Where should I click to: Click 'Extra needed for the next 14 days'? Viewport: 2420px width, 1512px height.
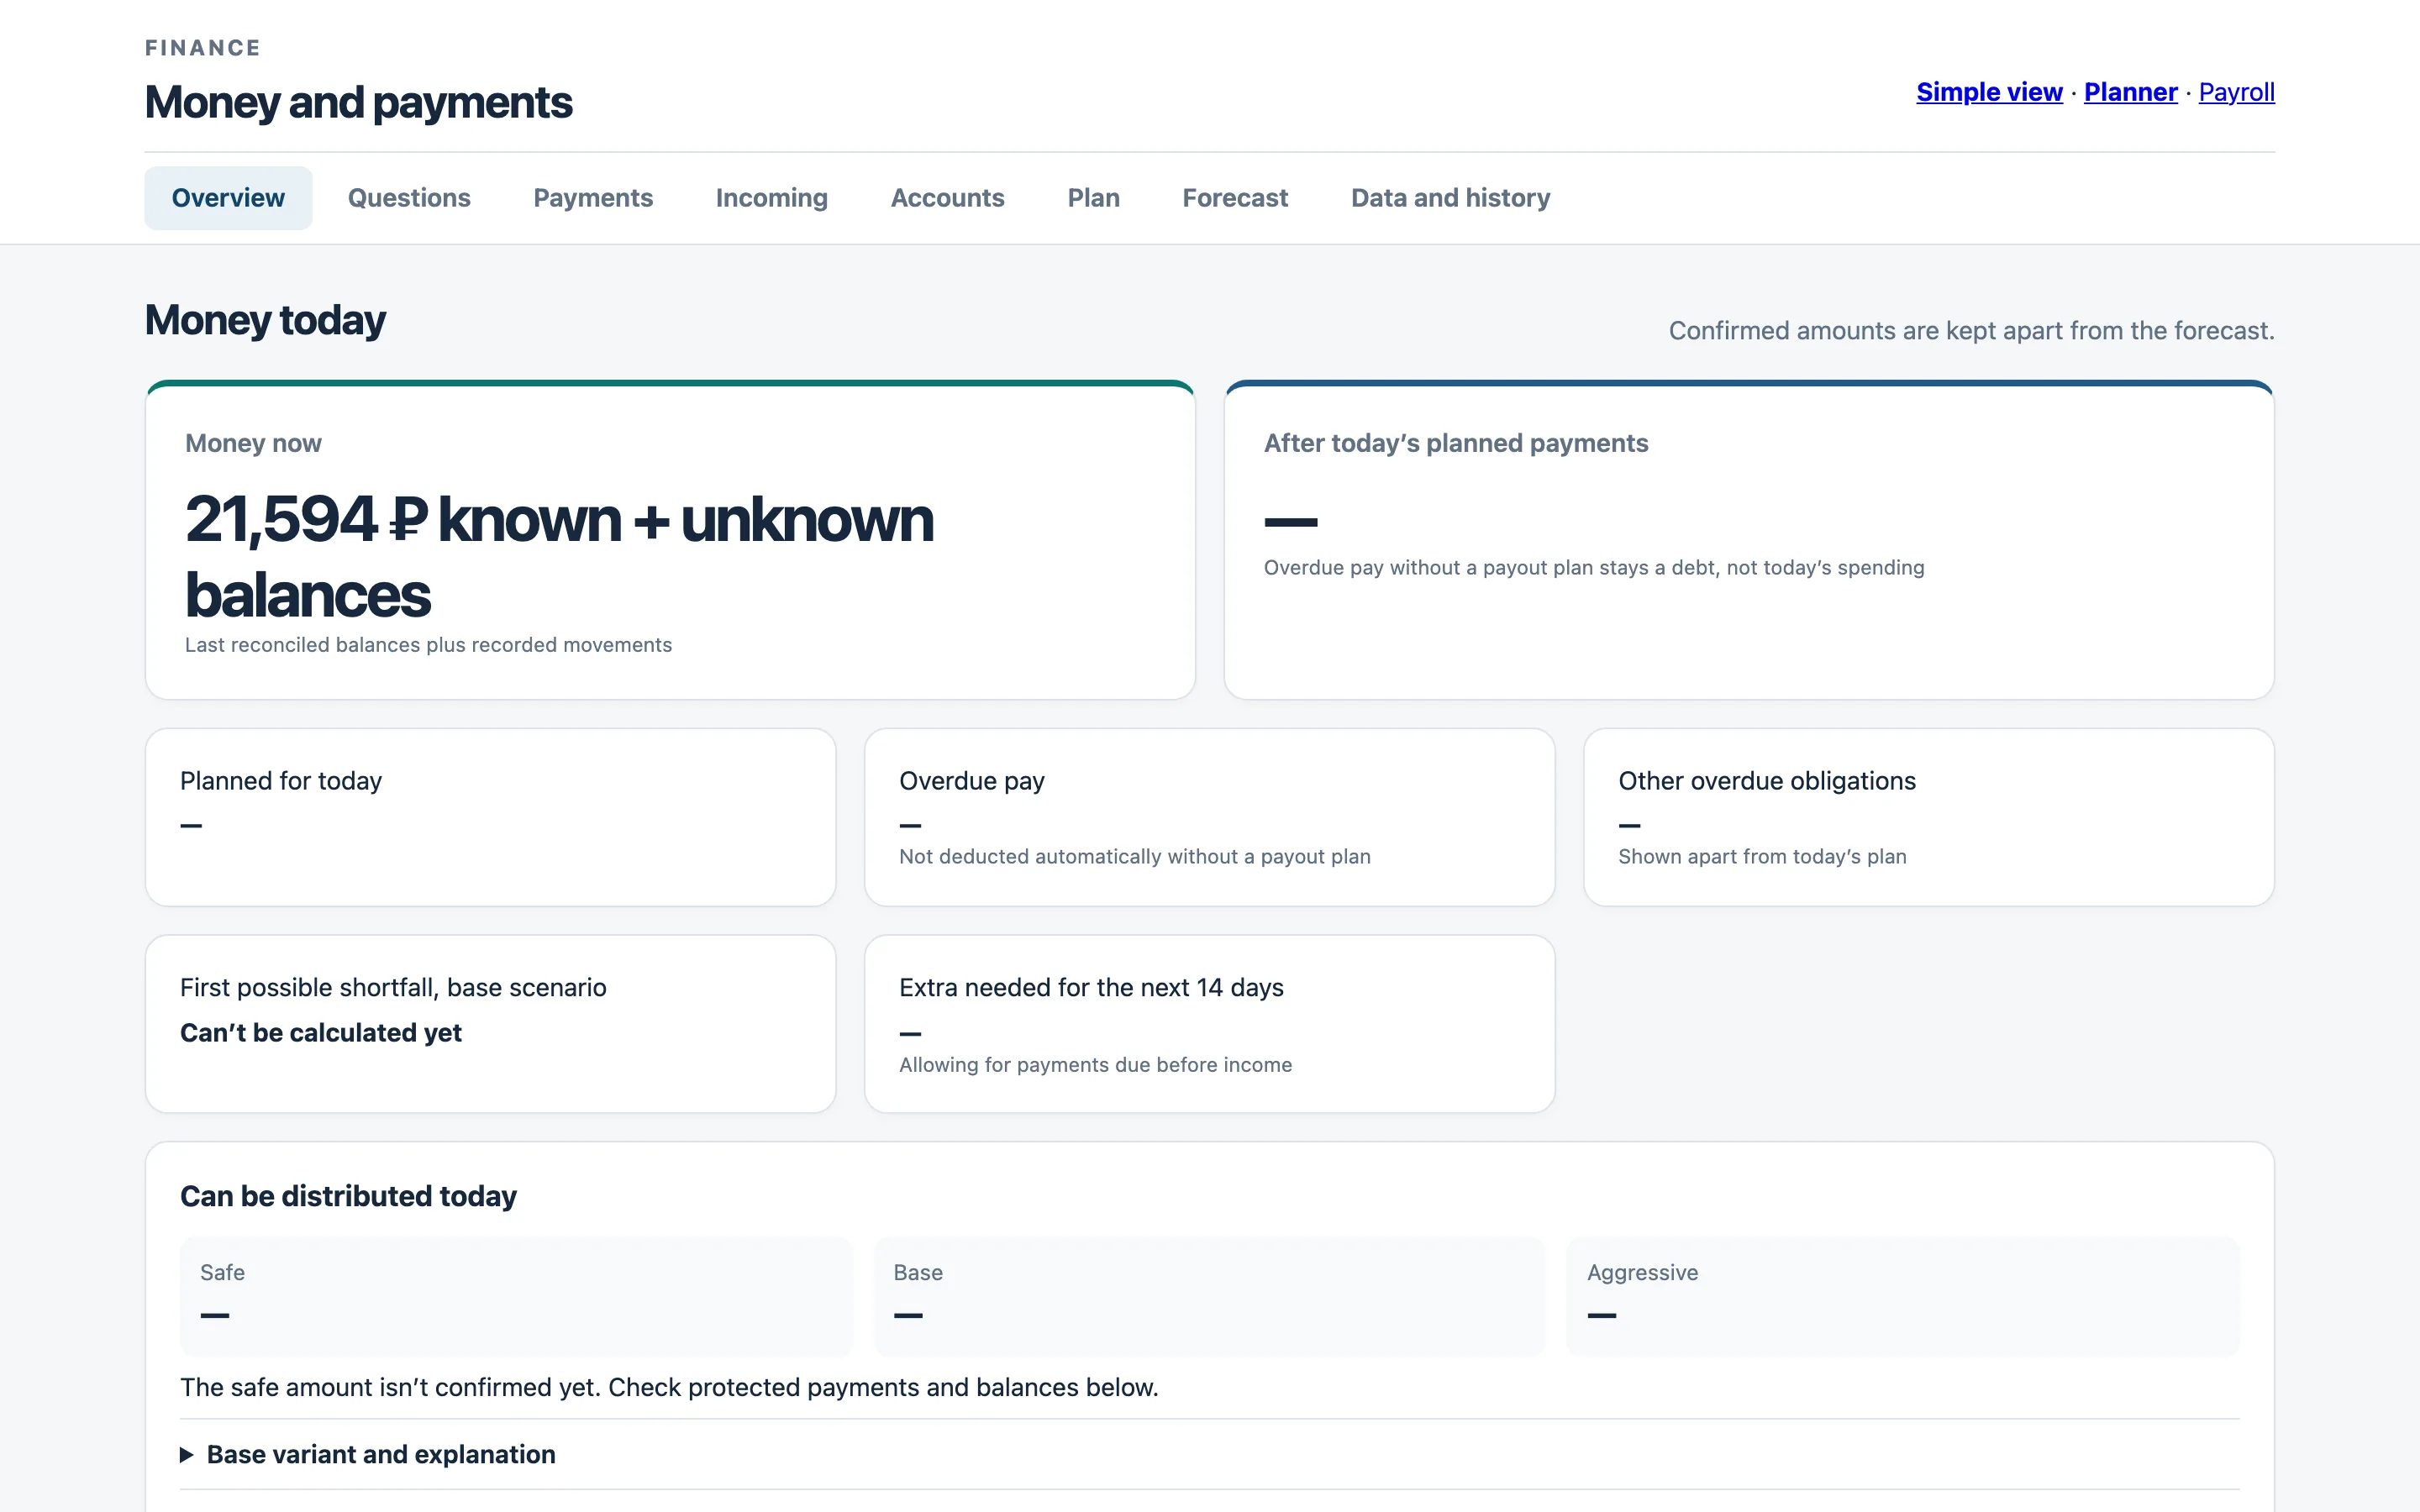click(x=1091, y=988)
